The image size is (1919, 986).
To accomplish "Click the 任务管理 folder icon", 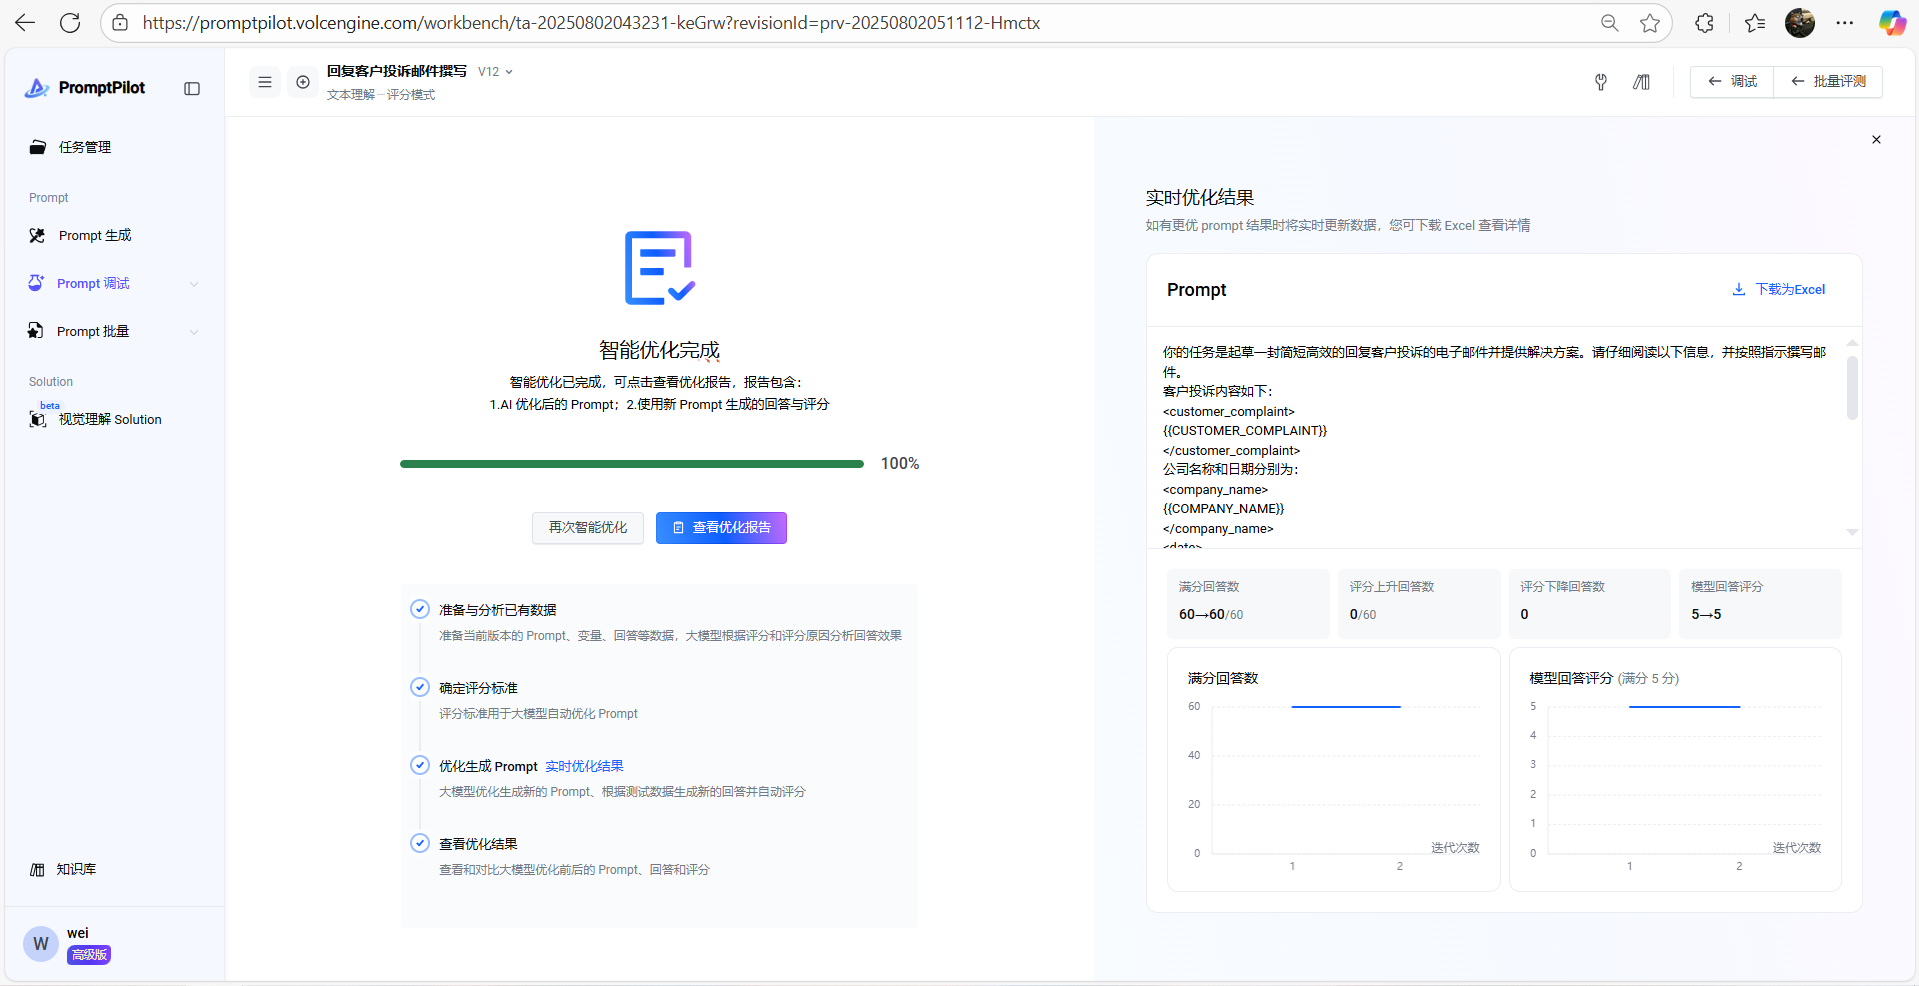I will [x=38, y=147].
